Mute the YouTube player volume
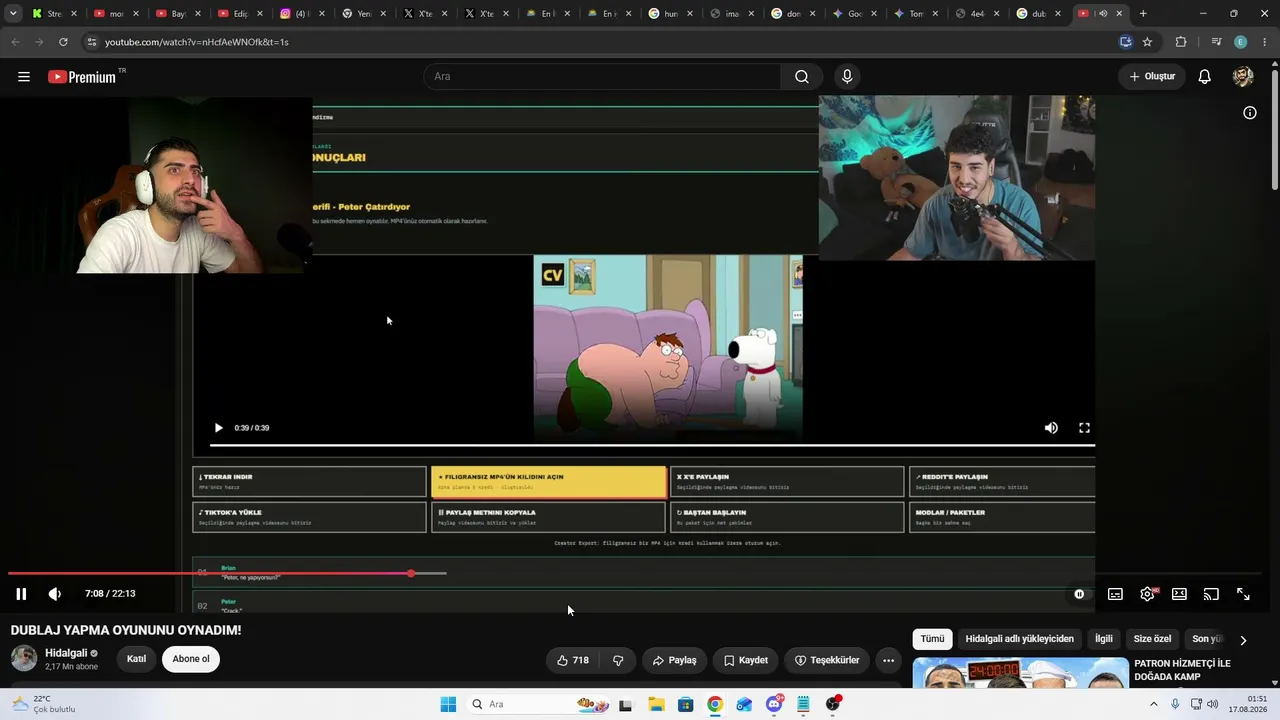The height and width of the screenshot is (720, 1280). tap(55, 594)
